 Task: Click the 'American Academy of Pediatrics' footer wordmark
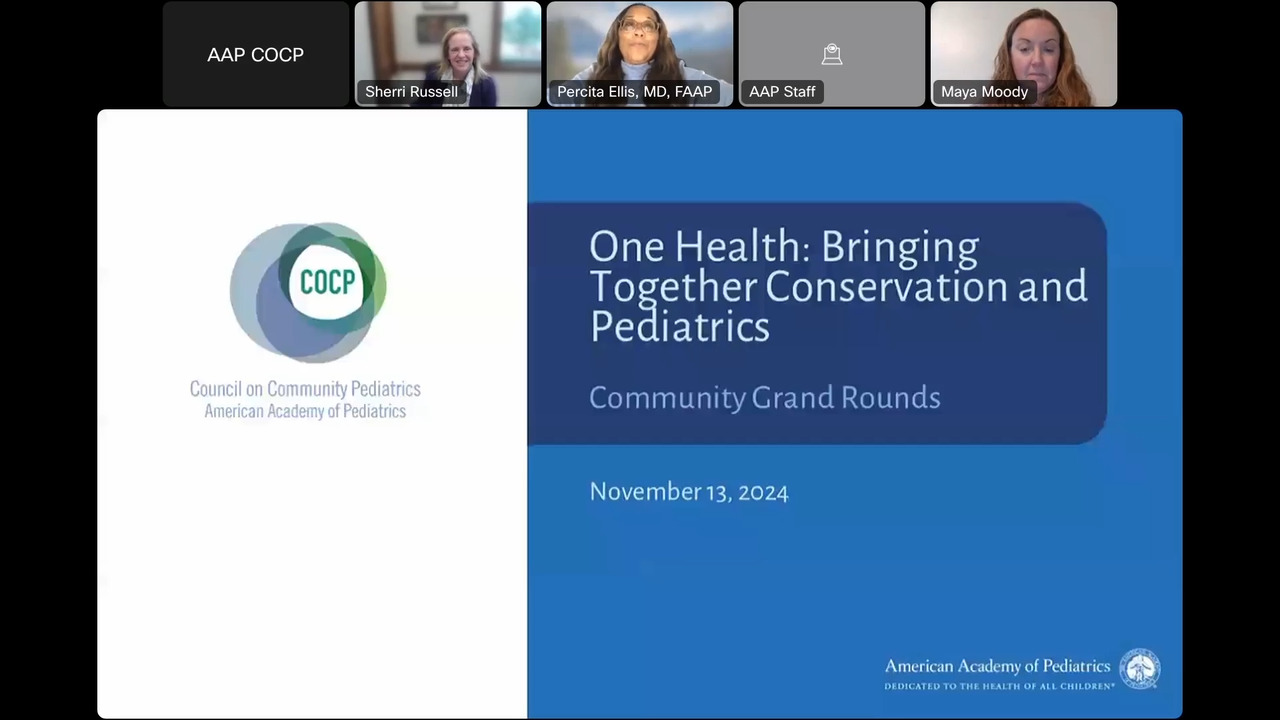996,666
